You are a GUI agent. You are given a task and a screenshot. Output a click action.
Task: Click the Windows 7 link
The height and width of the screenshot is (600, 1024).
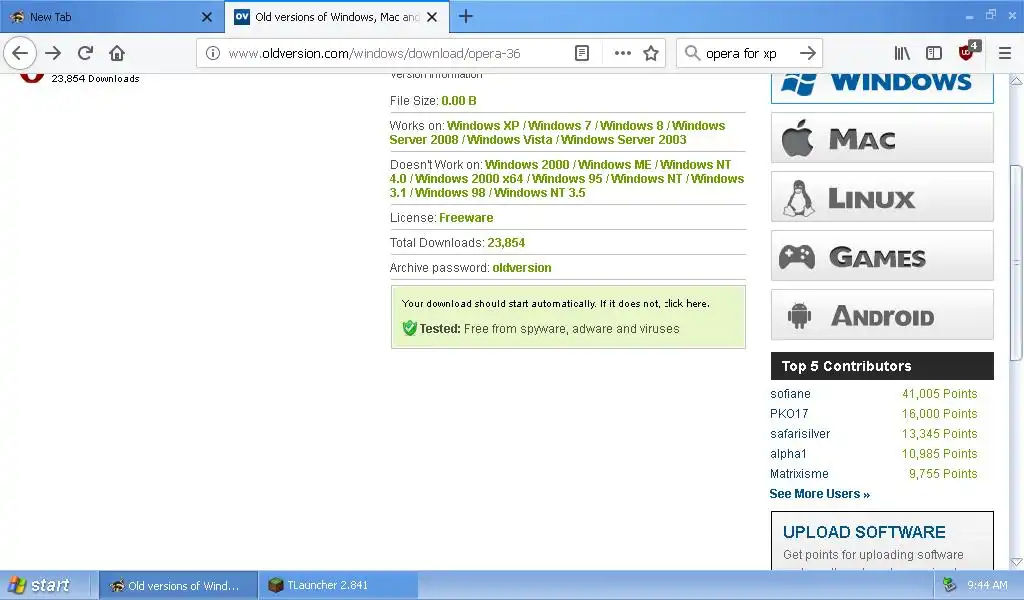point(559,125)
